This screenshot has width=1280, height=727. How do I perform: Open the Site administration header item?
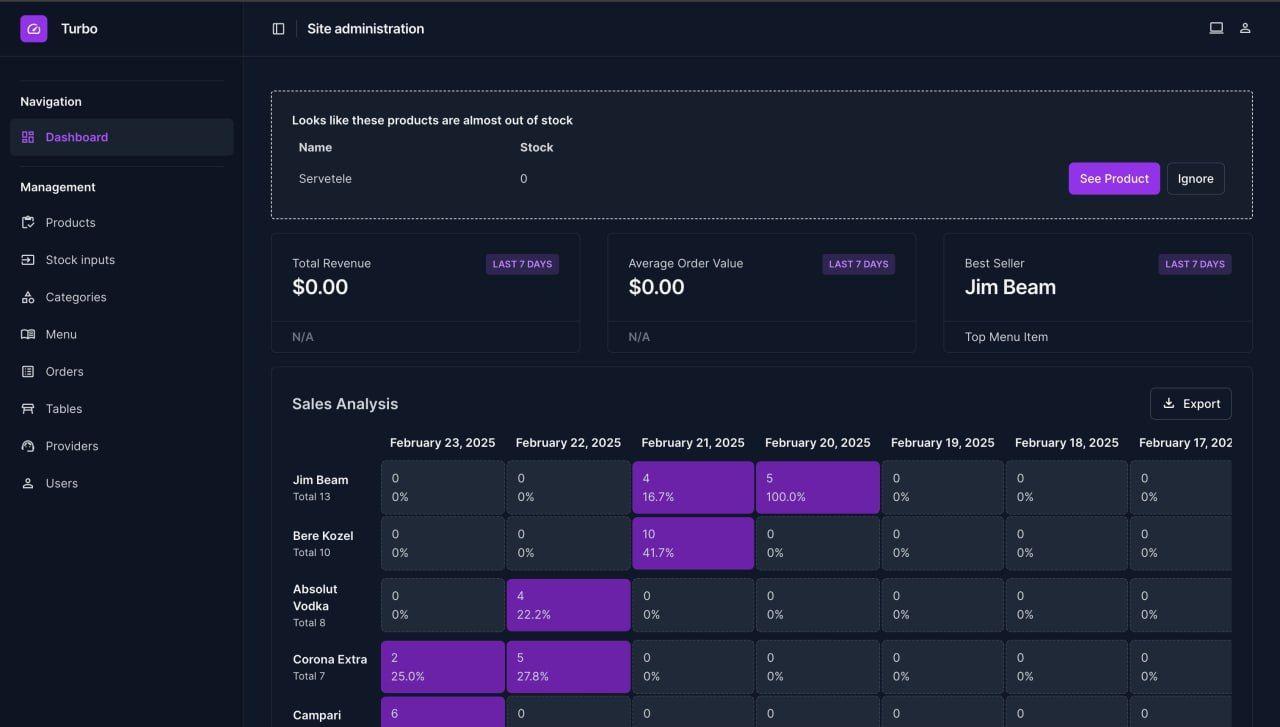[366, 28]
